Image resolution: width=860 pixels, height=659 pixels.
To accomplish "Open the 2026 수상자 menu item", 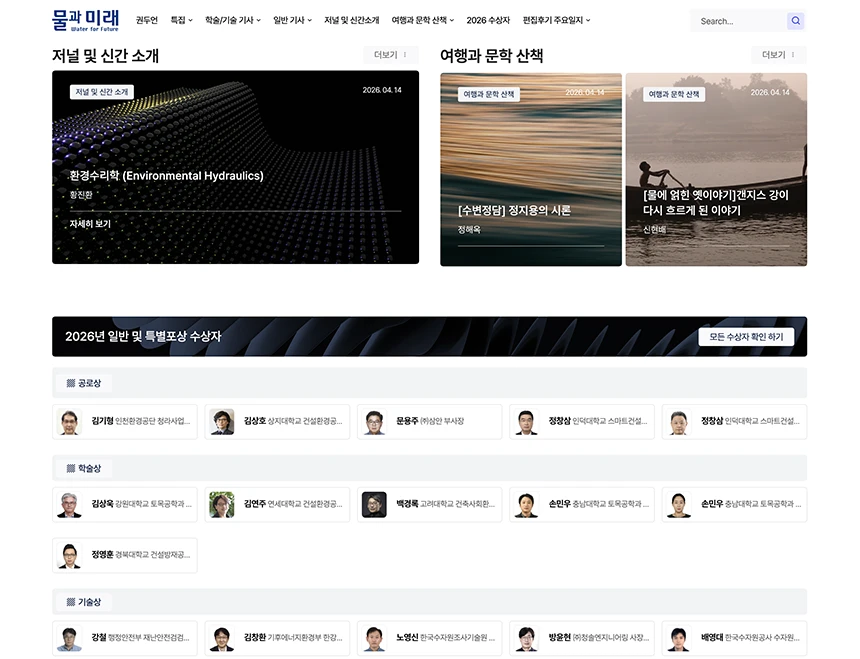I will (488, 20).
